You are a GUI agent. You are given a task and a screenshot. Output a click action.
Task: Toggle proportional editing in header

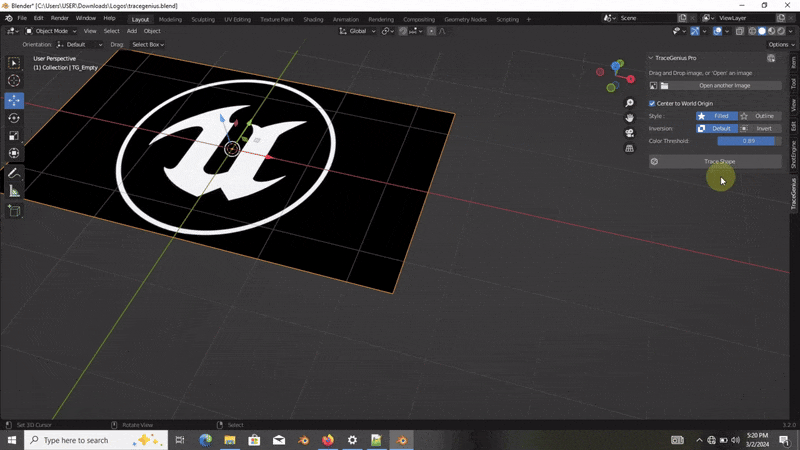[431, 31]
